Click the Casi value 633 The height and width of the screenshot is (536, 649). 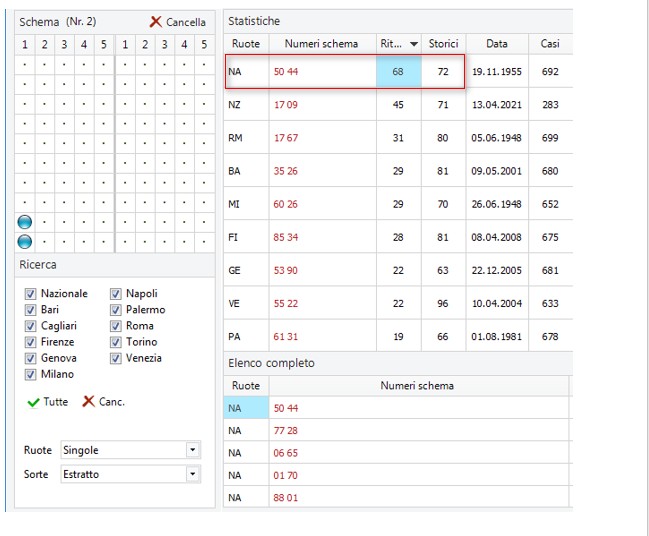click(x=550, y=303)
